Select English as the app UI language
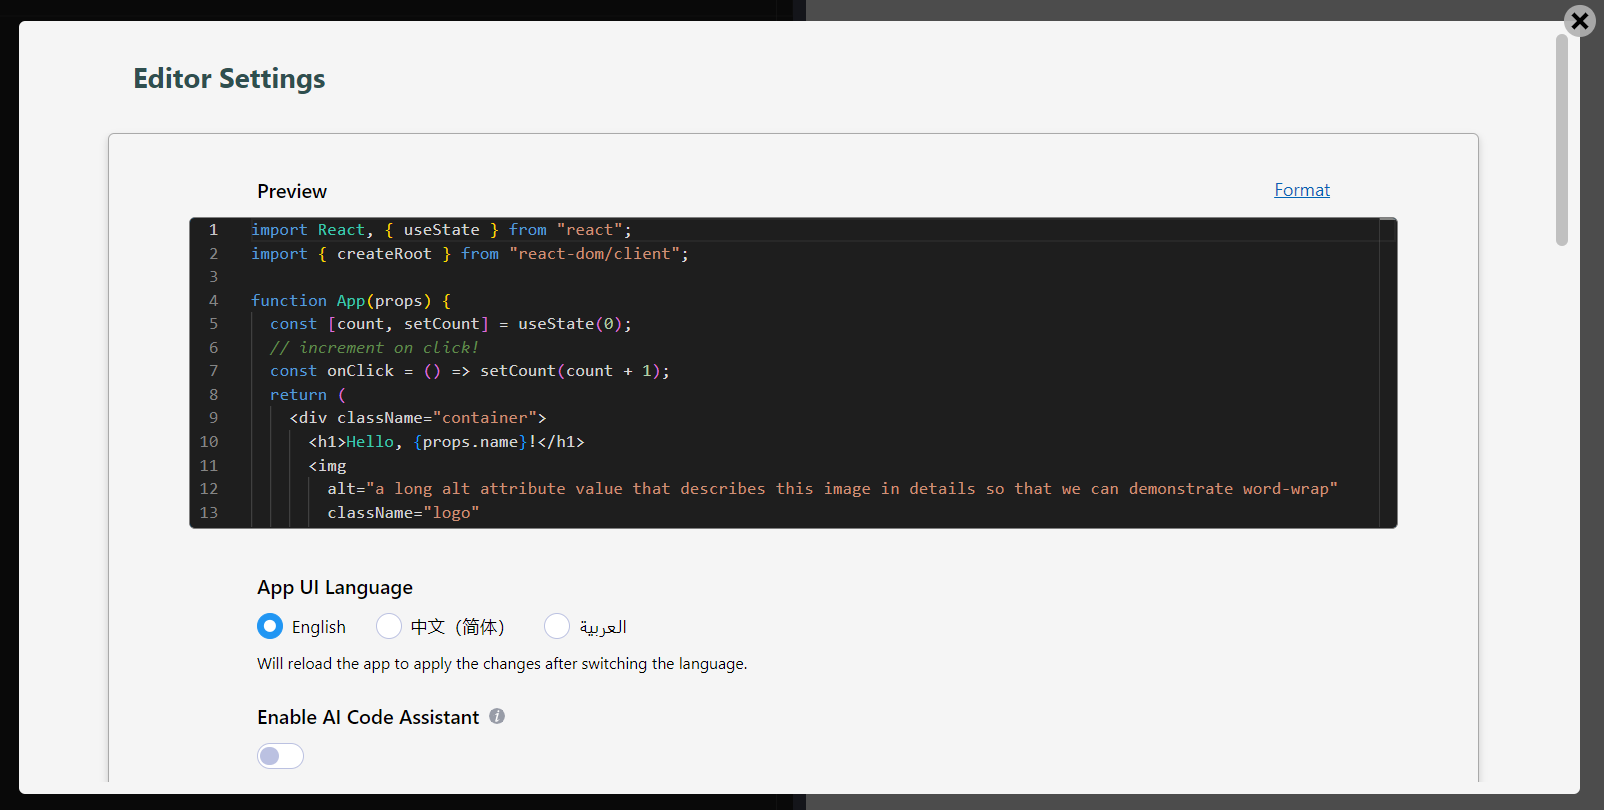The image size is (1604, 810). click(270, 626)
